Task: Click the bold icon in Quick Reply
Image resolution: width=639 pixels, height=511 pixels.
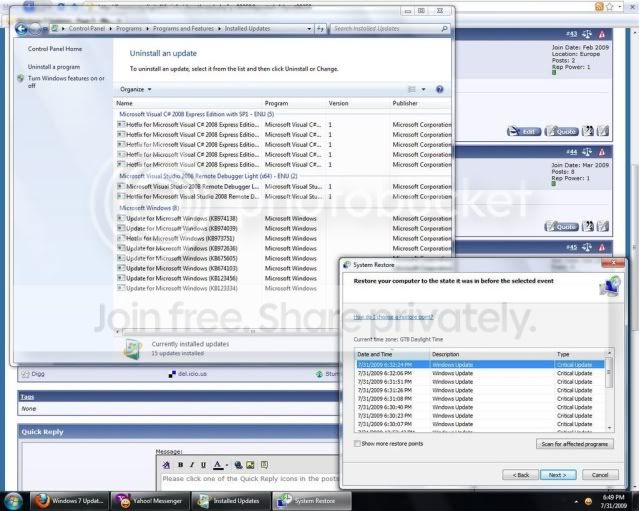Action: [180, 465]
